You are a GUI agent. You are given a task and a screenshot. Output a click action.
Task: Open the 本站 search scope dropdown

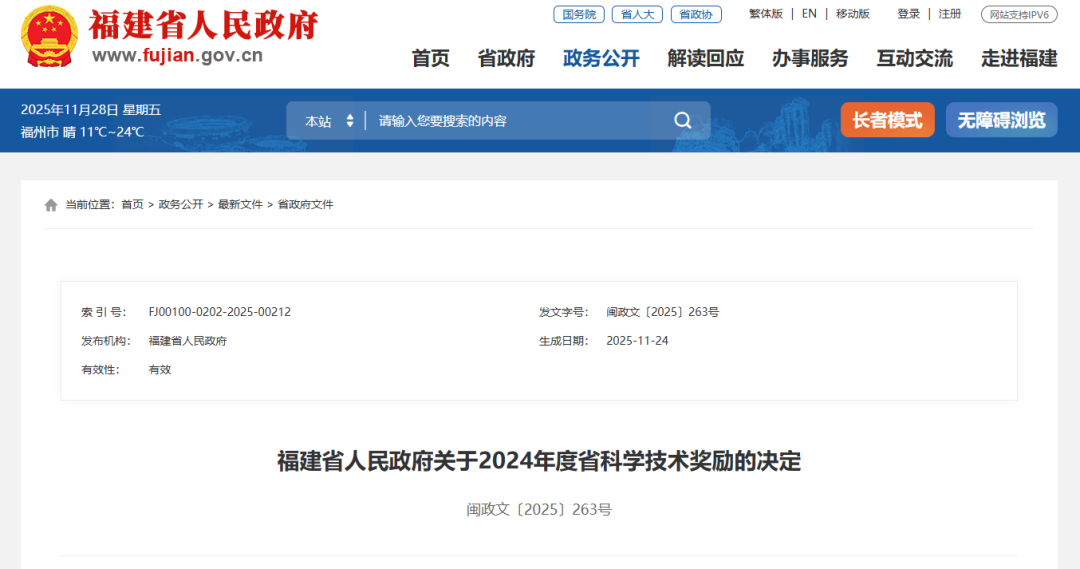(330, 121)
